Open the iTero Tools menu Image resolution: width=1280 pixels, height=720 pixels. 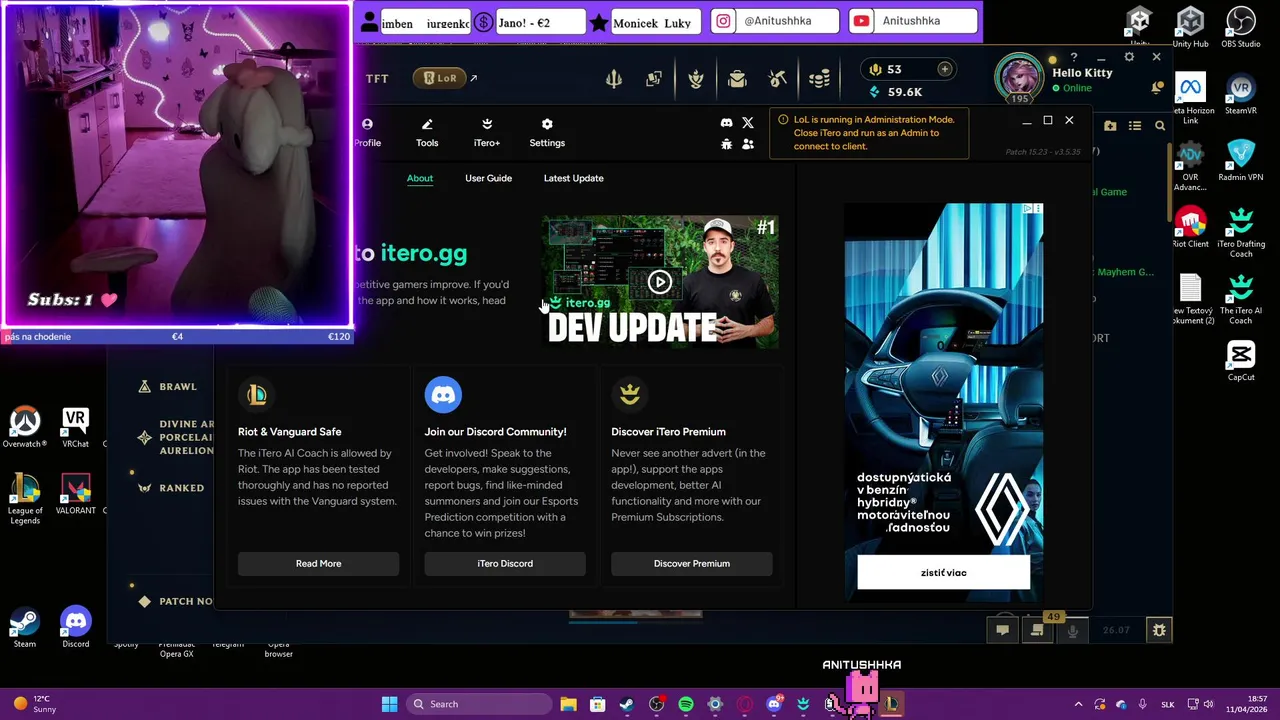(x=427, y=133)
